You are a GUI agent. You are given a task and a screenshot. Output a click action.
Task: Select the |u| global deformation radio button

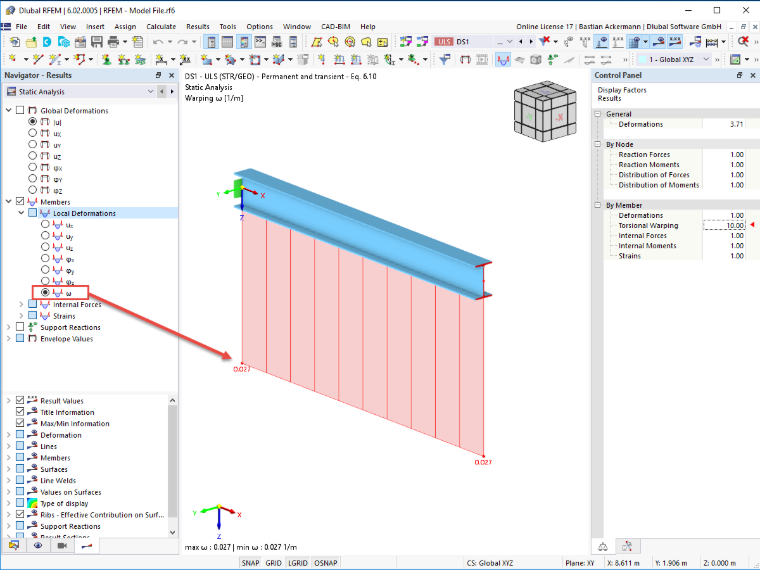[32, 121]
